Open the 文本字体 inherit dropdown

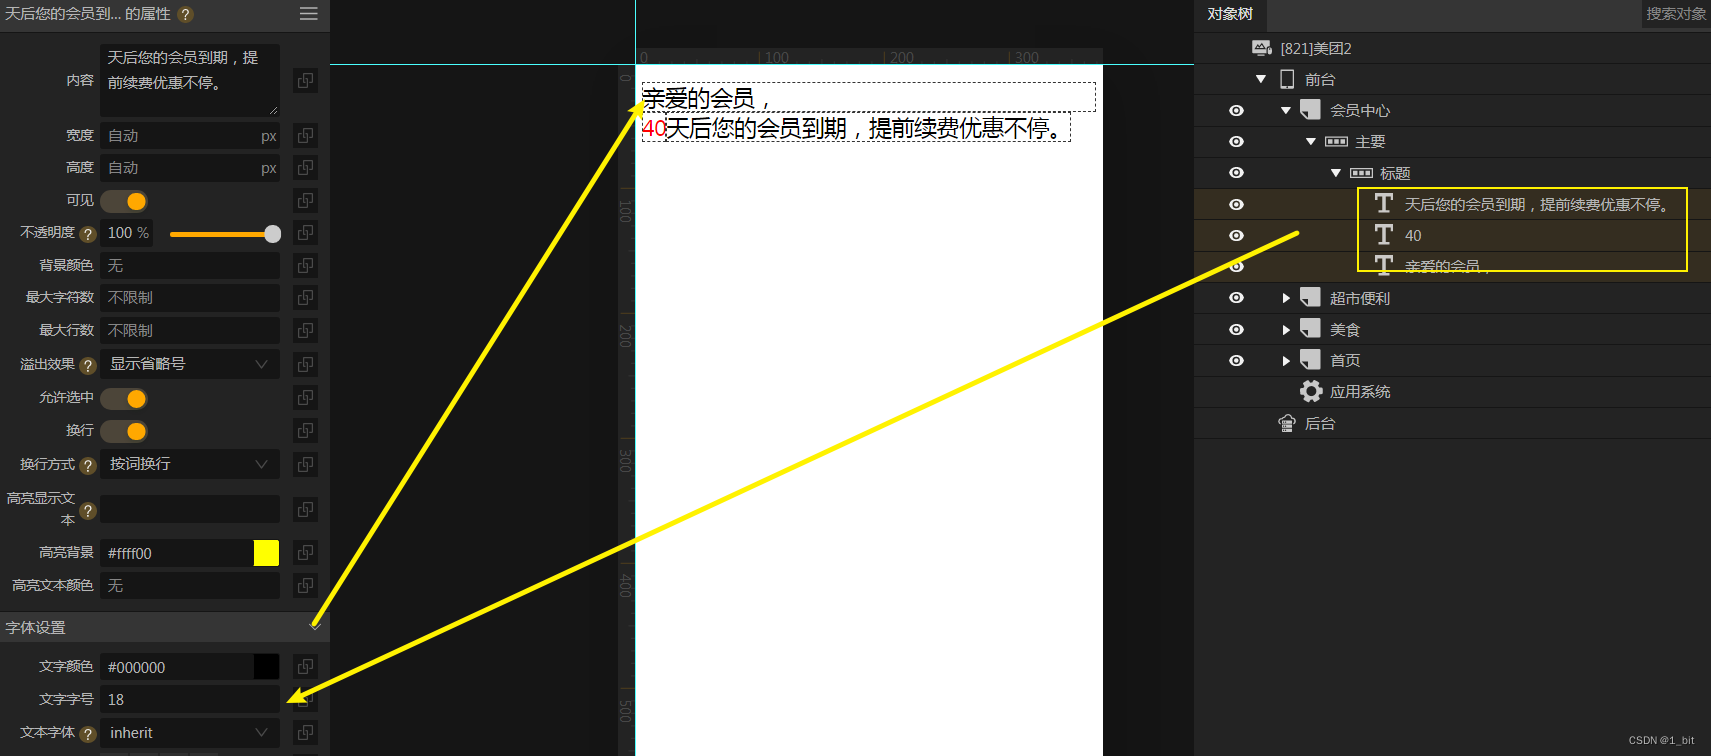click(190, 732)
